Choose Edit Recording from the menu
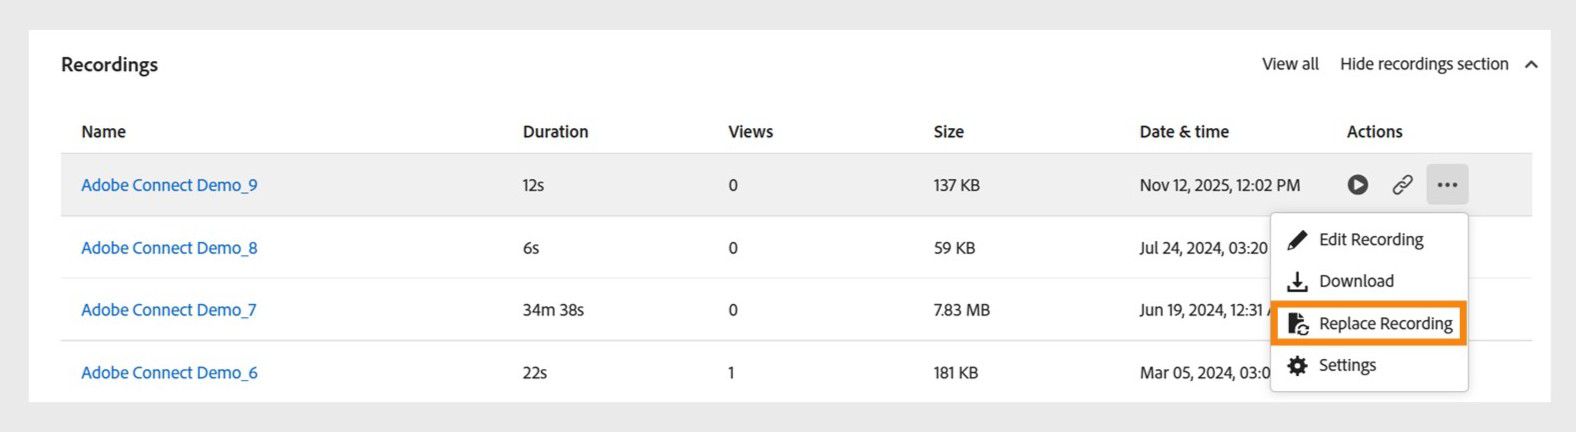The width and height of the screenshot is (1576, 432). click(1371, 240)
